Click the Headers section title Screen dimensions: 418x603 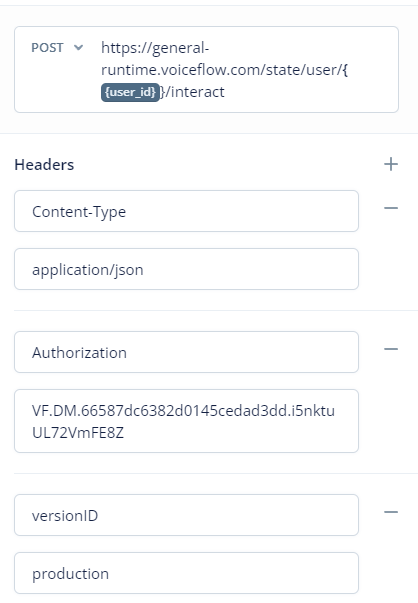pyautogui.click(x=44, y=165)
